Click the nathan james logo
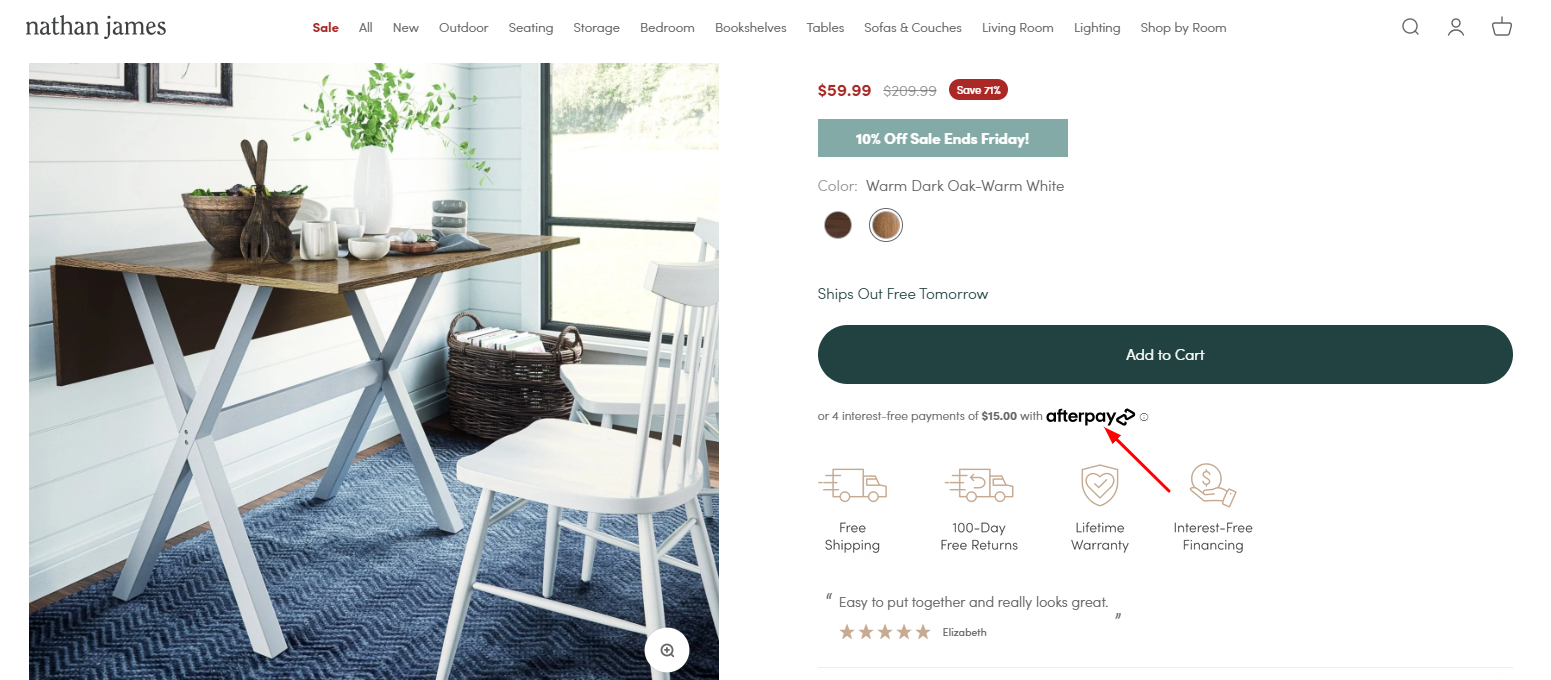The width and height of the screenshot is (1551, 680). tap(96, 27)
